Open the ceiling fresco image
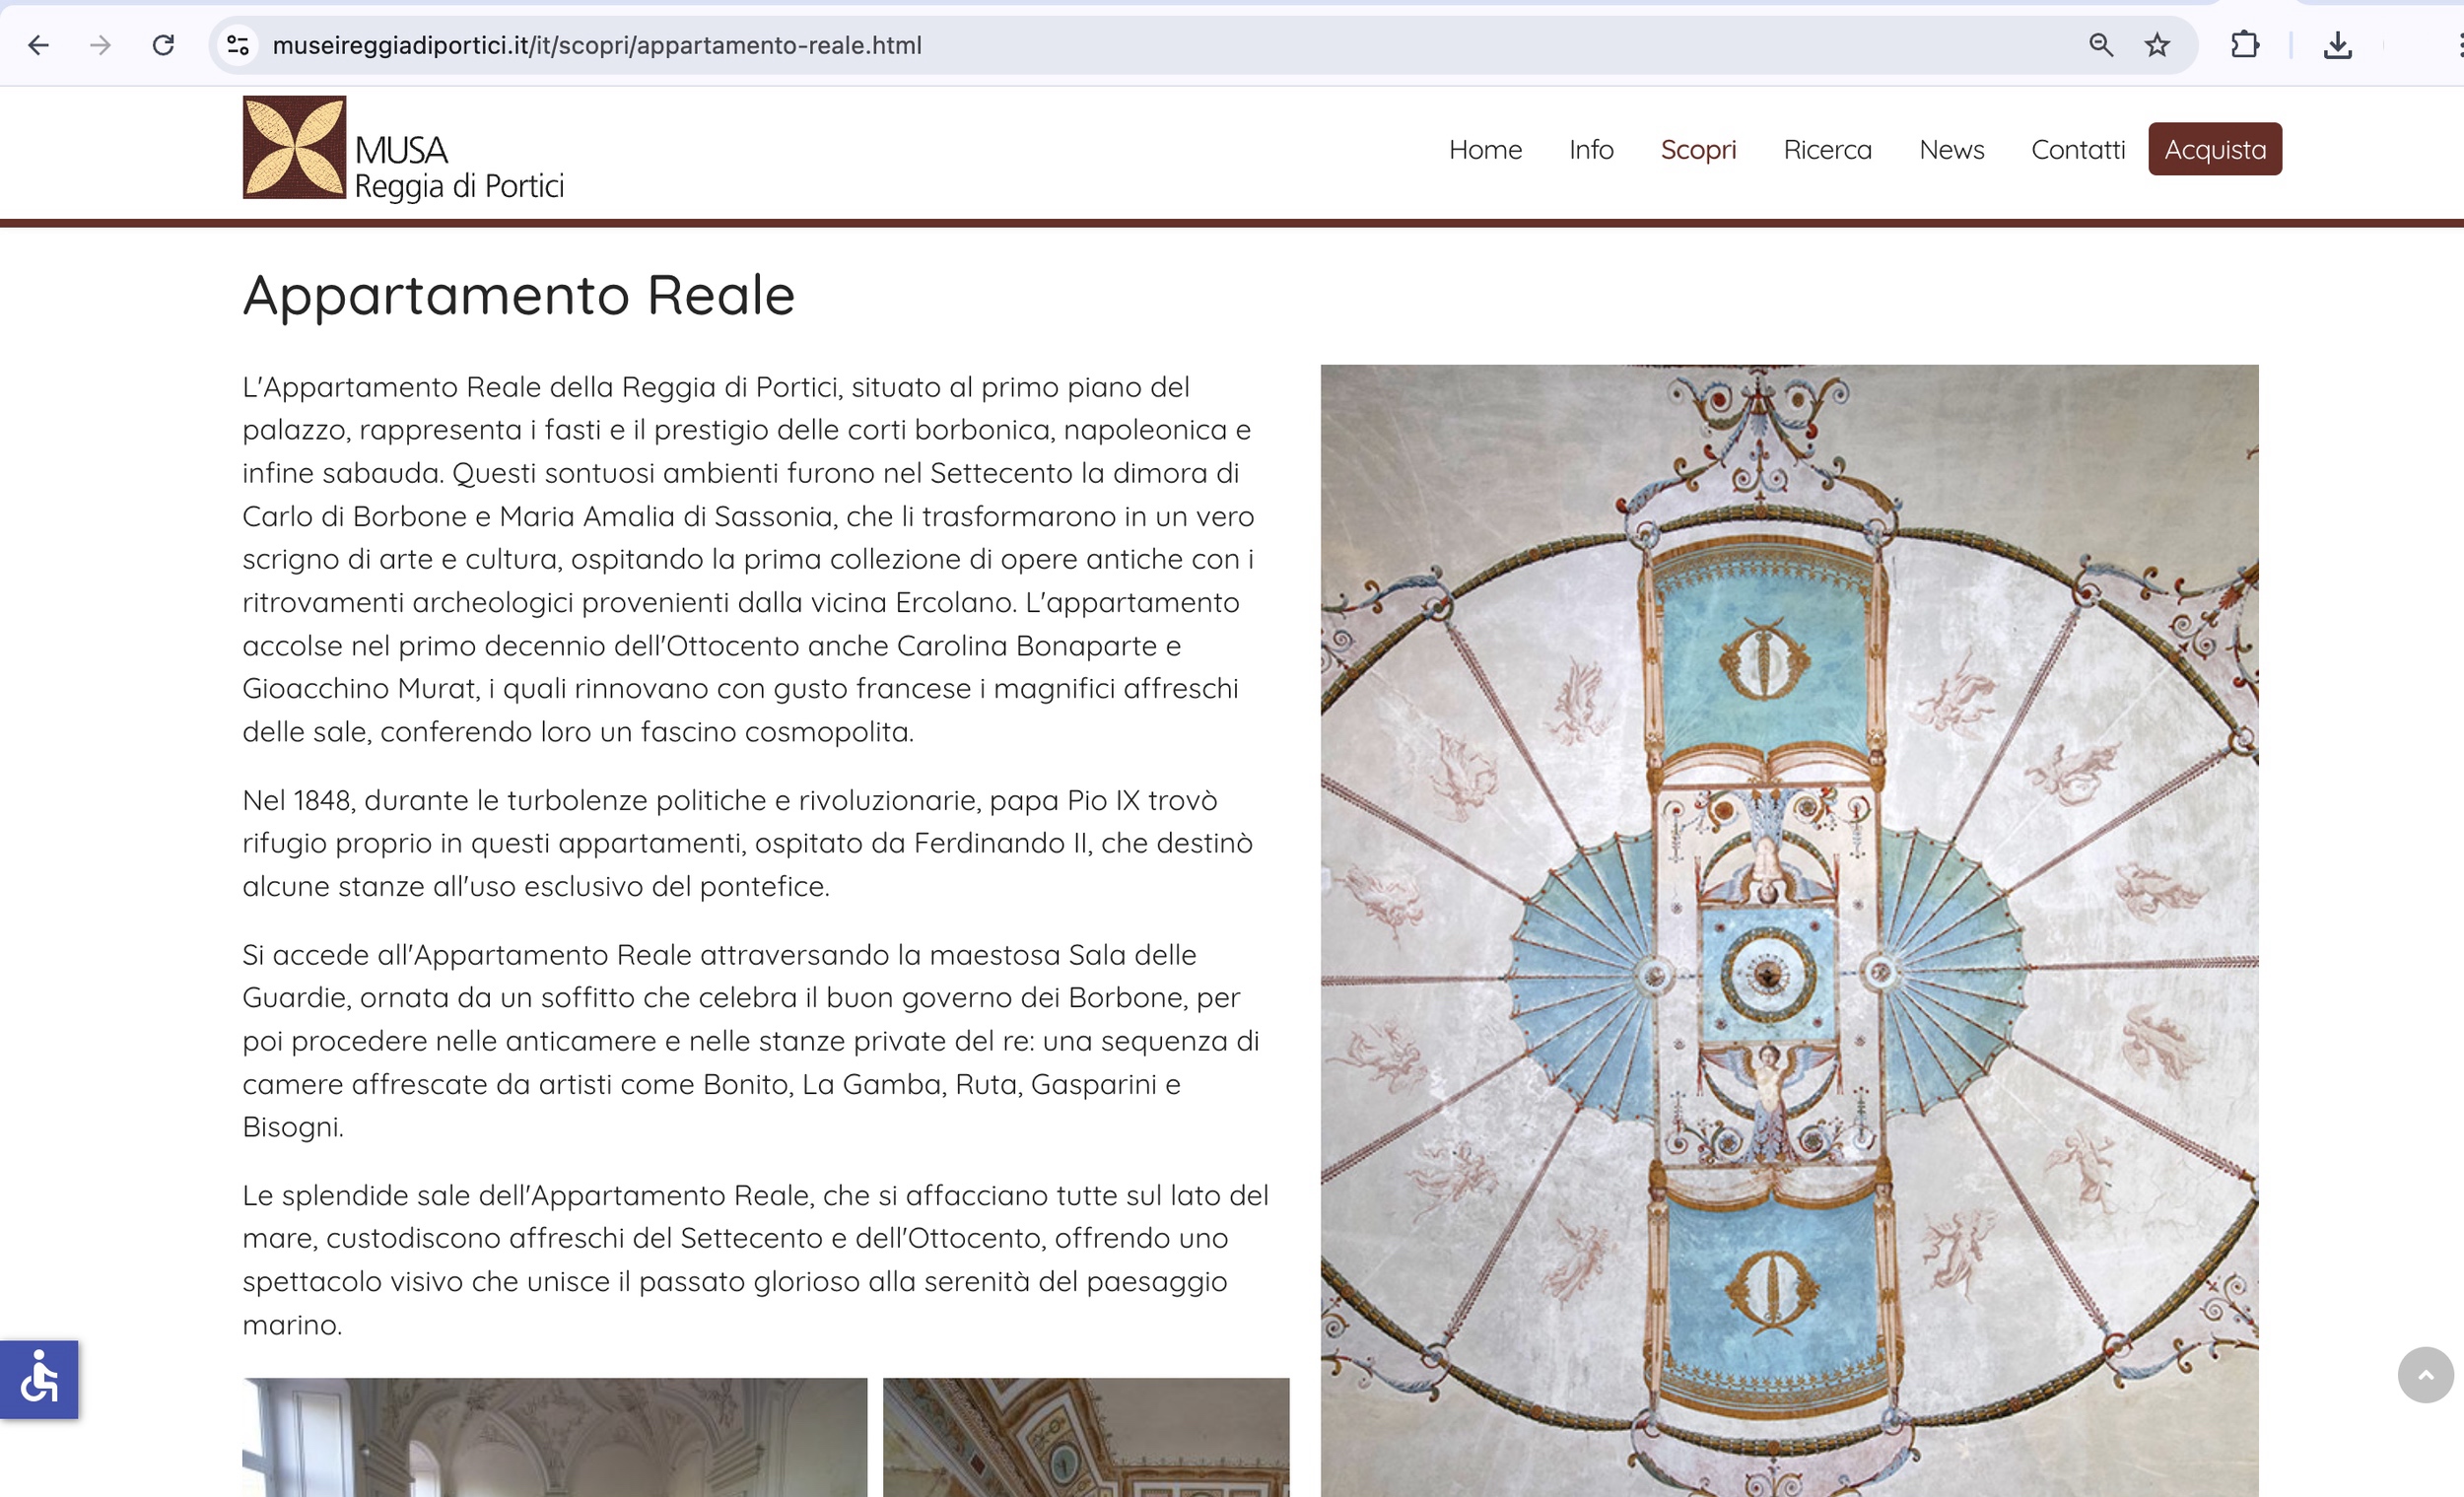The image size is (2464, 1497). (x=1788, y=930)
